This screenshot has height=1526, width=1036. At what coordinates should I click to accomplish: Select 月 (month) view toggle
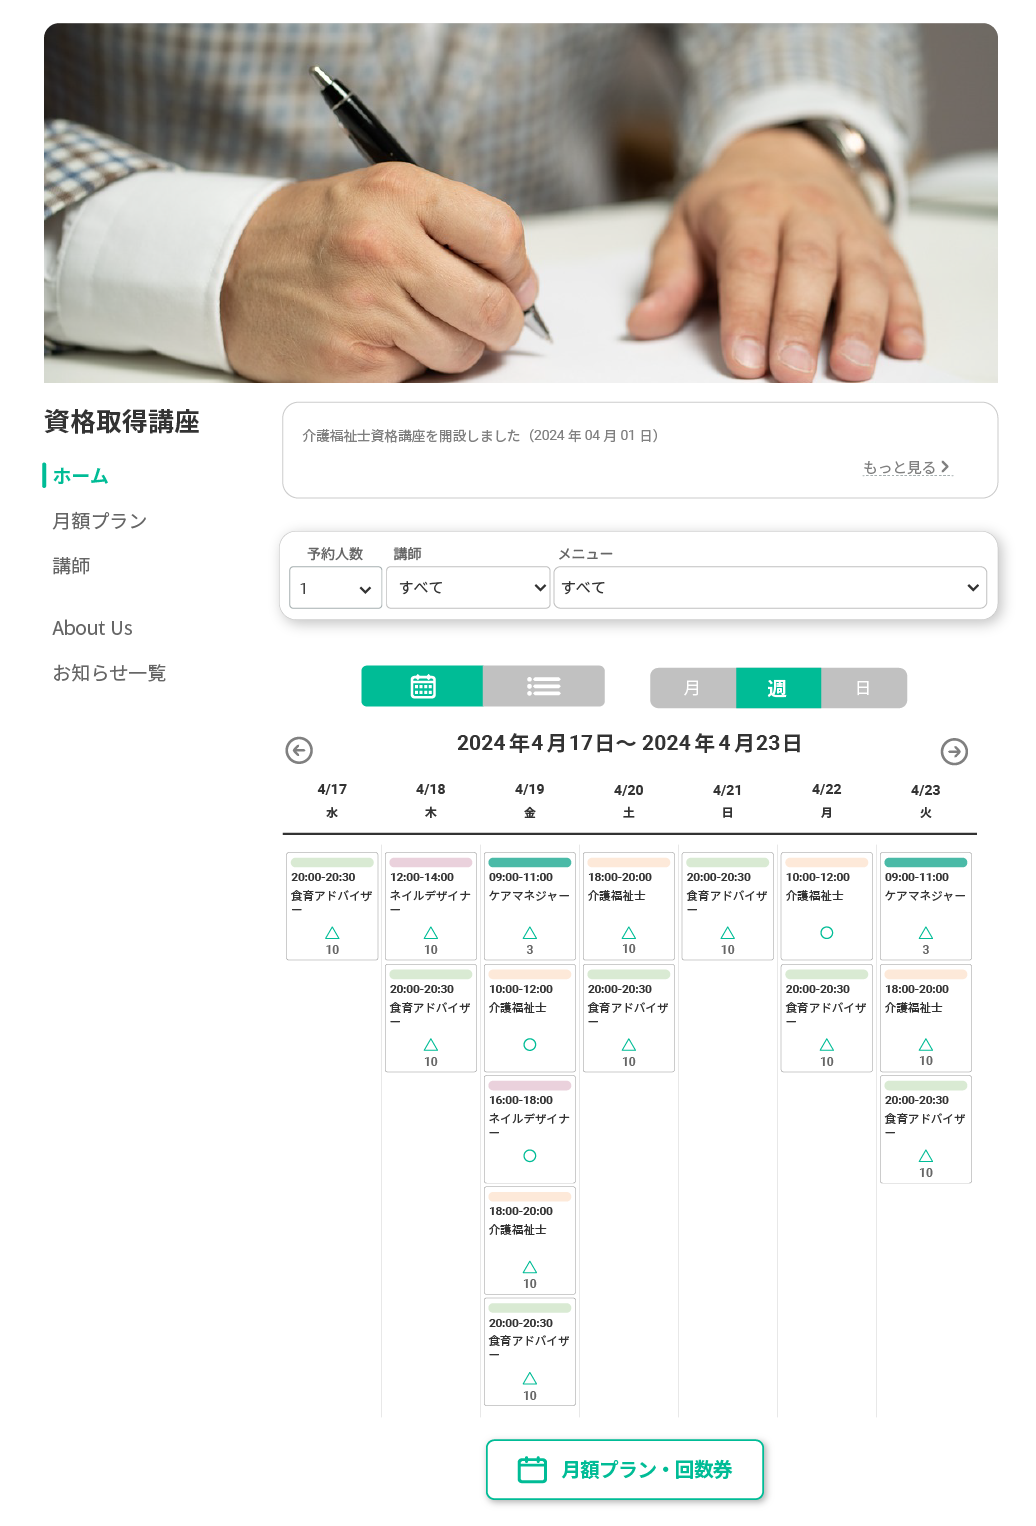click(x=693, y=688)
